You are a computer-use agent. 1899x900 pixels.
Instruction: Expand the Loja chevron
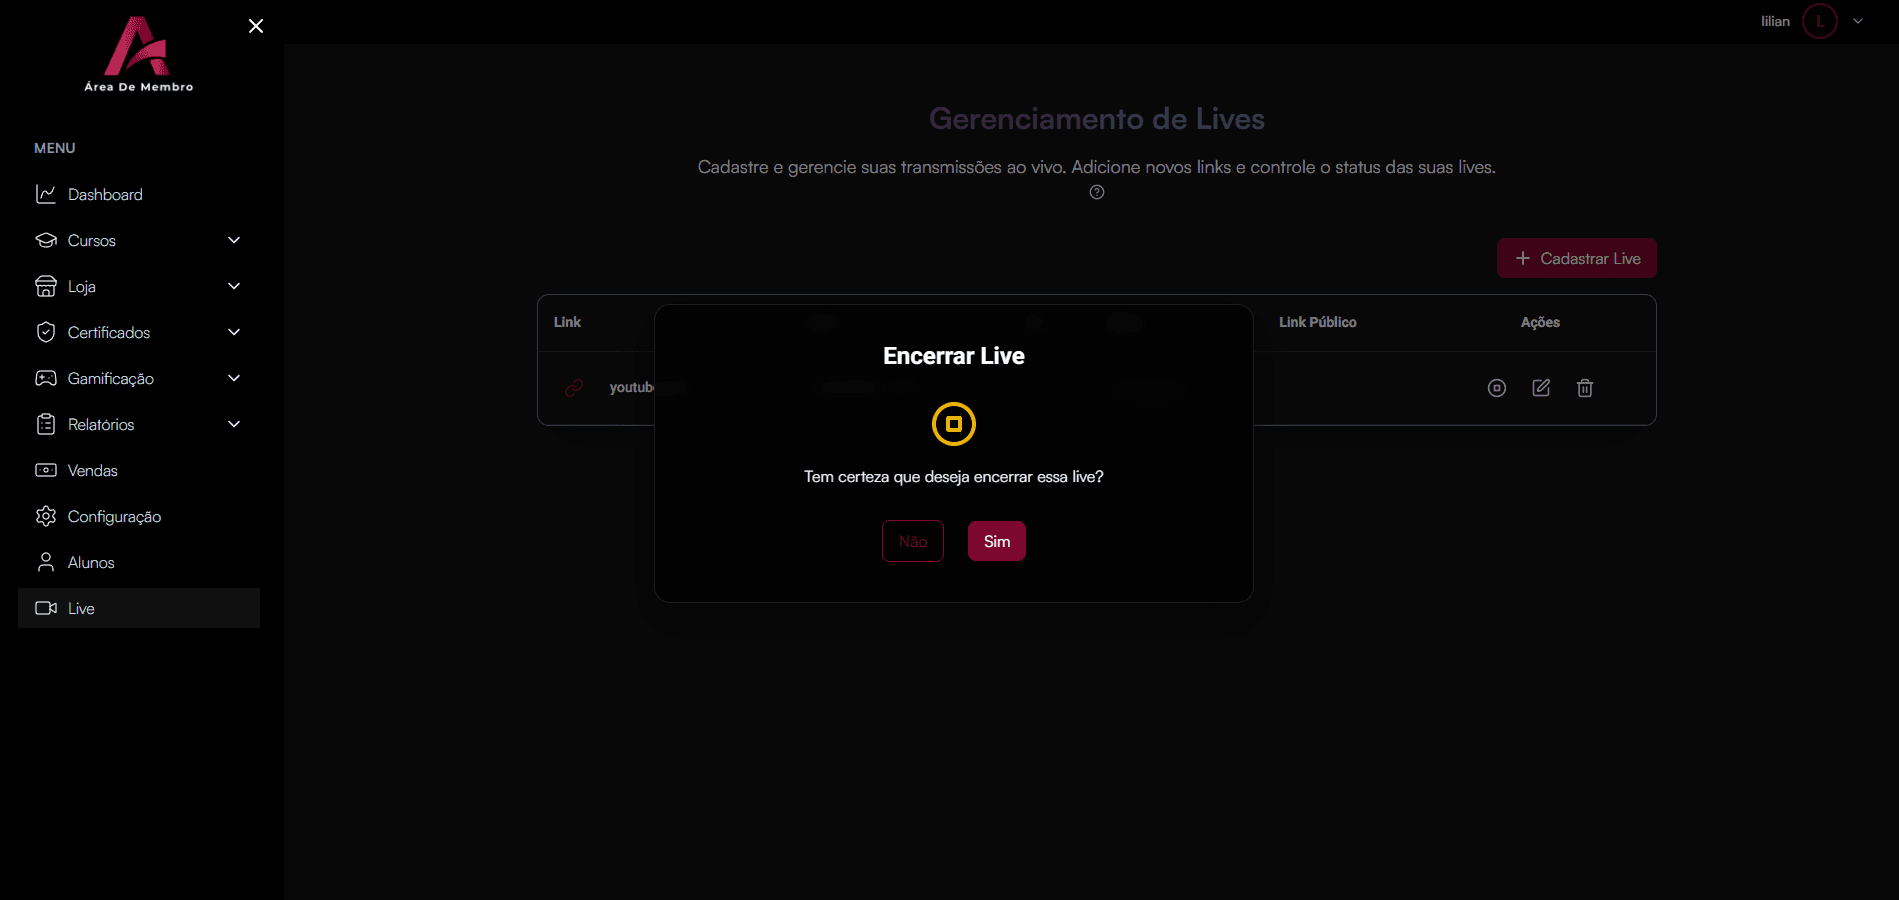233,286
